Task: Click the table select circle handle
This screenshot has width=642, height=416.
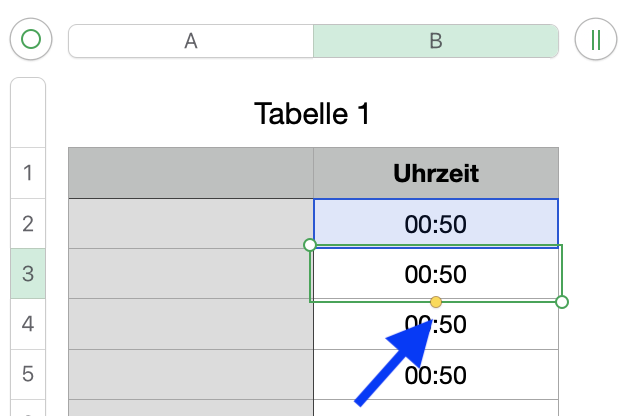Action: point(31,40)
